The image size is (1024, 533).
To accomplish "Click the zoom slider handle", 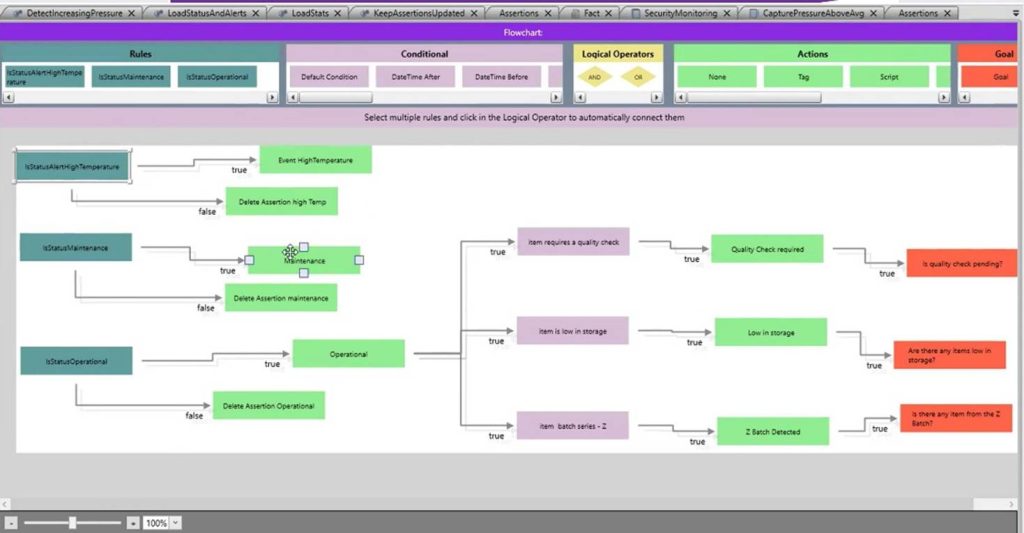I will pyautogui.click(x=72, y=523).
